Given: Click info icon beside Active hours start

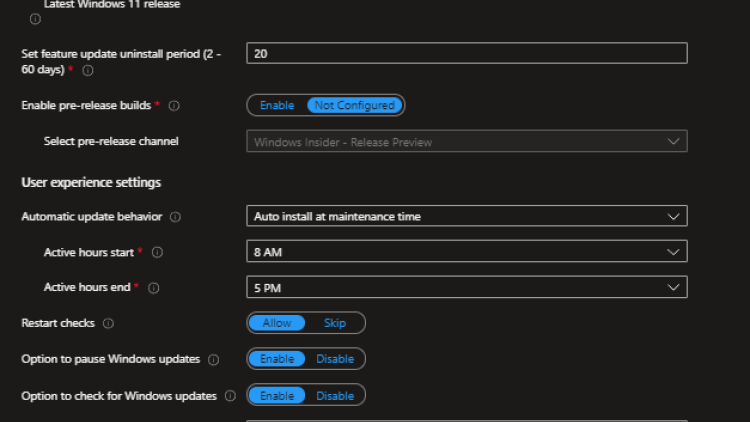Looking at the screenshot, I should pos(156,252).
